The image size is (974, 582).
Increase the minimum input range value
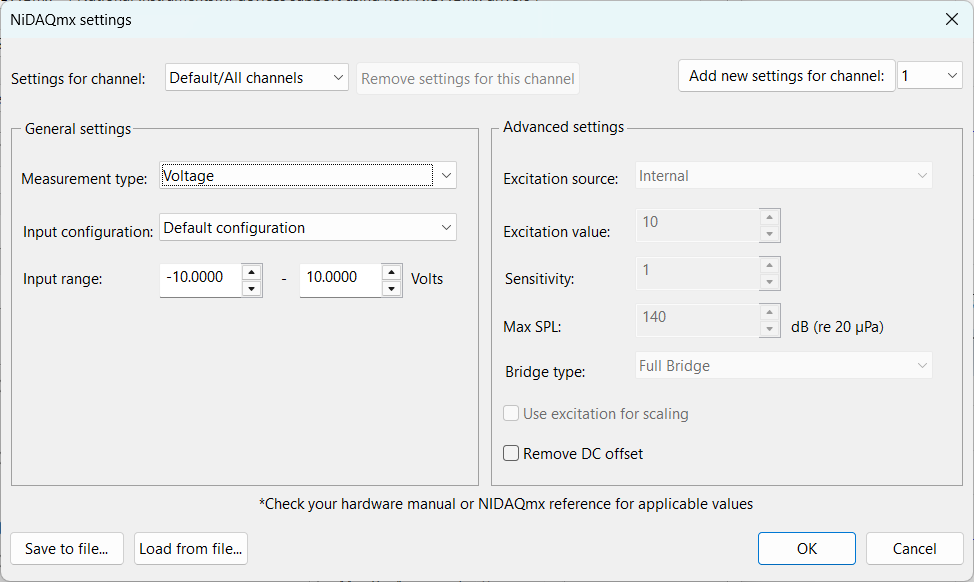coord(252,271)
